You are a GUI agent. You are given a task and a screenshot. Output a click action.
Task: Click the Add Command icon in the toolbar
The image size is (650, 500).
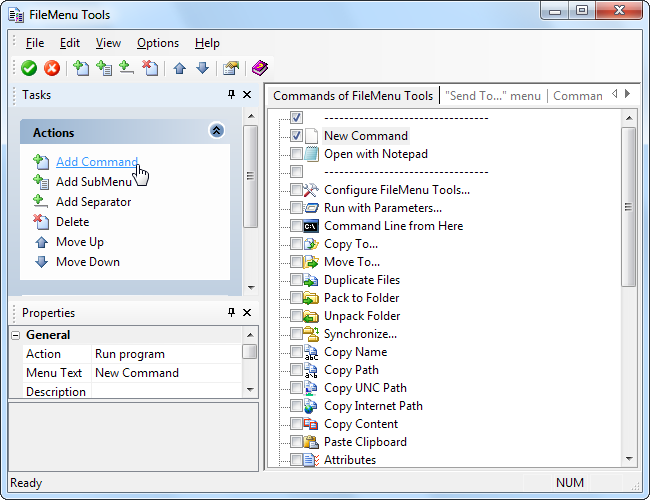81,68
